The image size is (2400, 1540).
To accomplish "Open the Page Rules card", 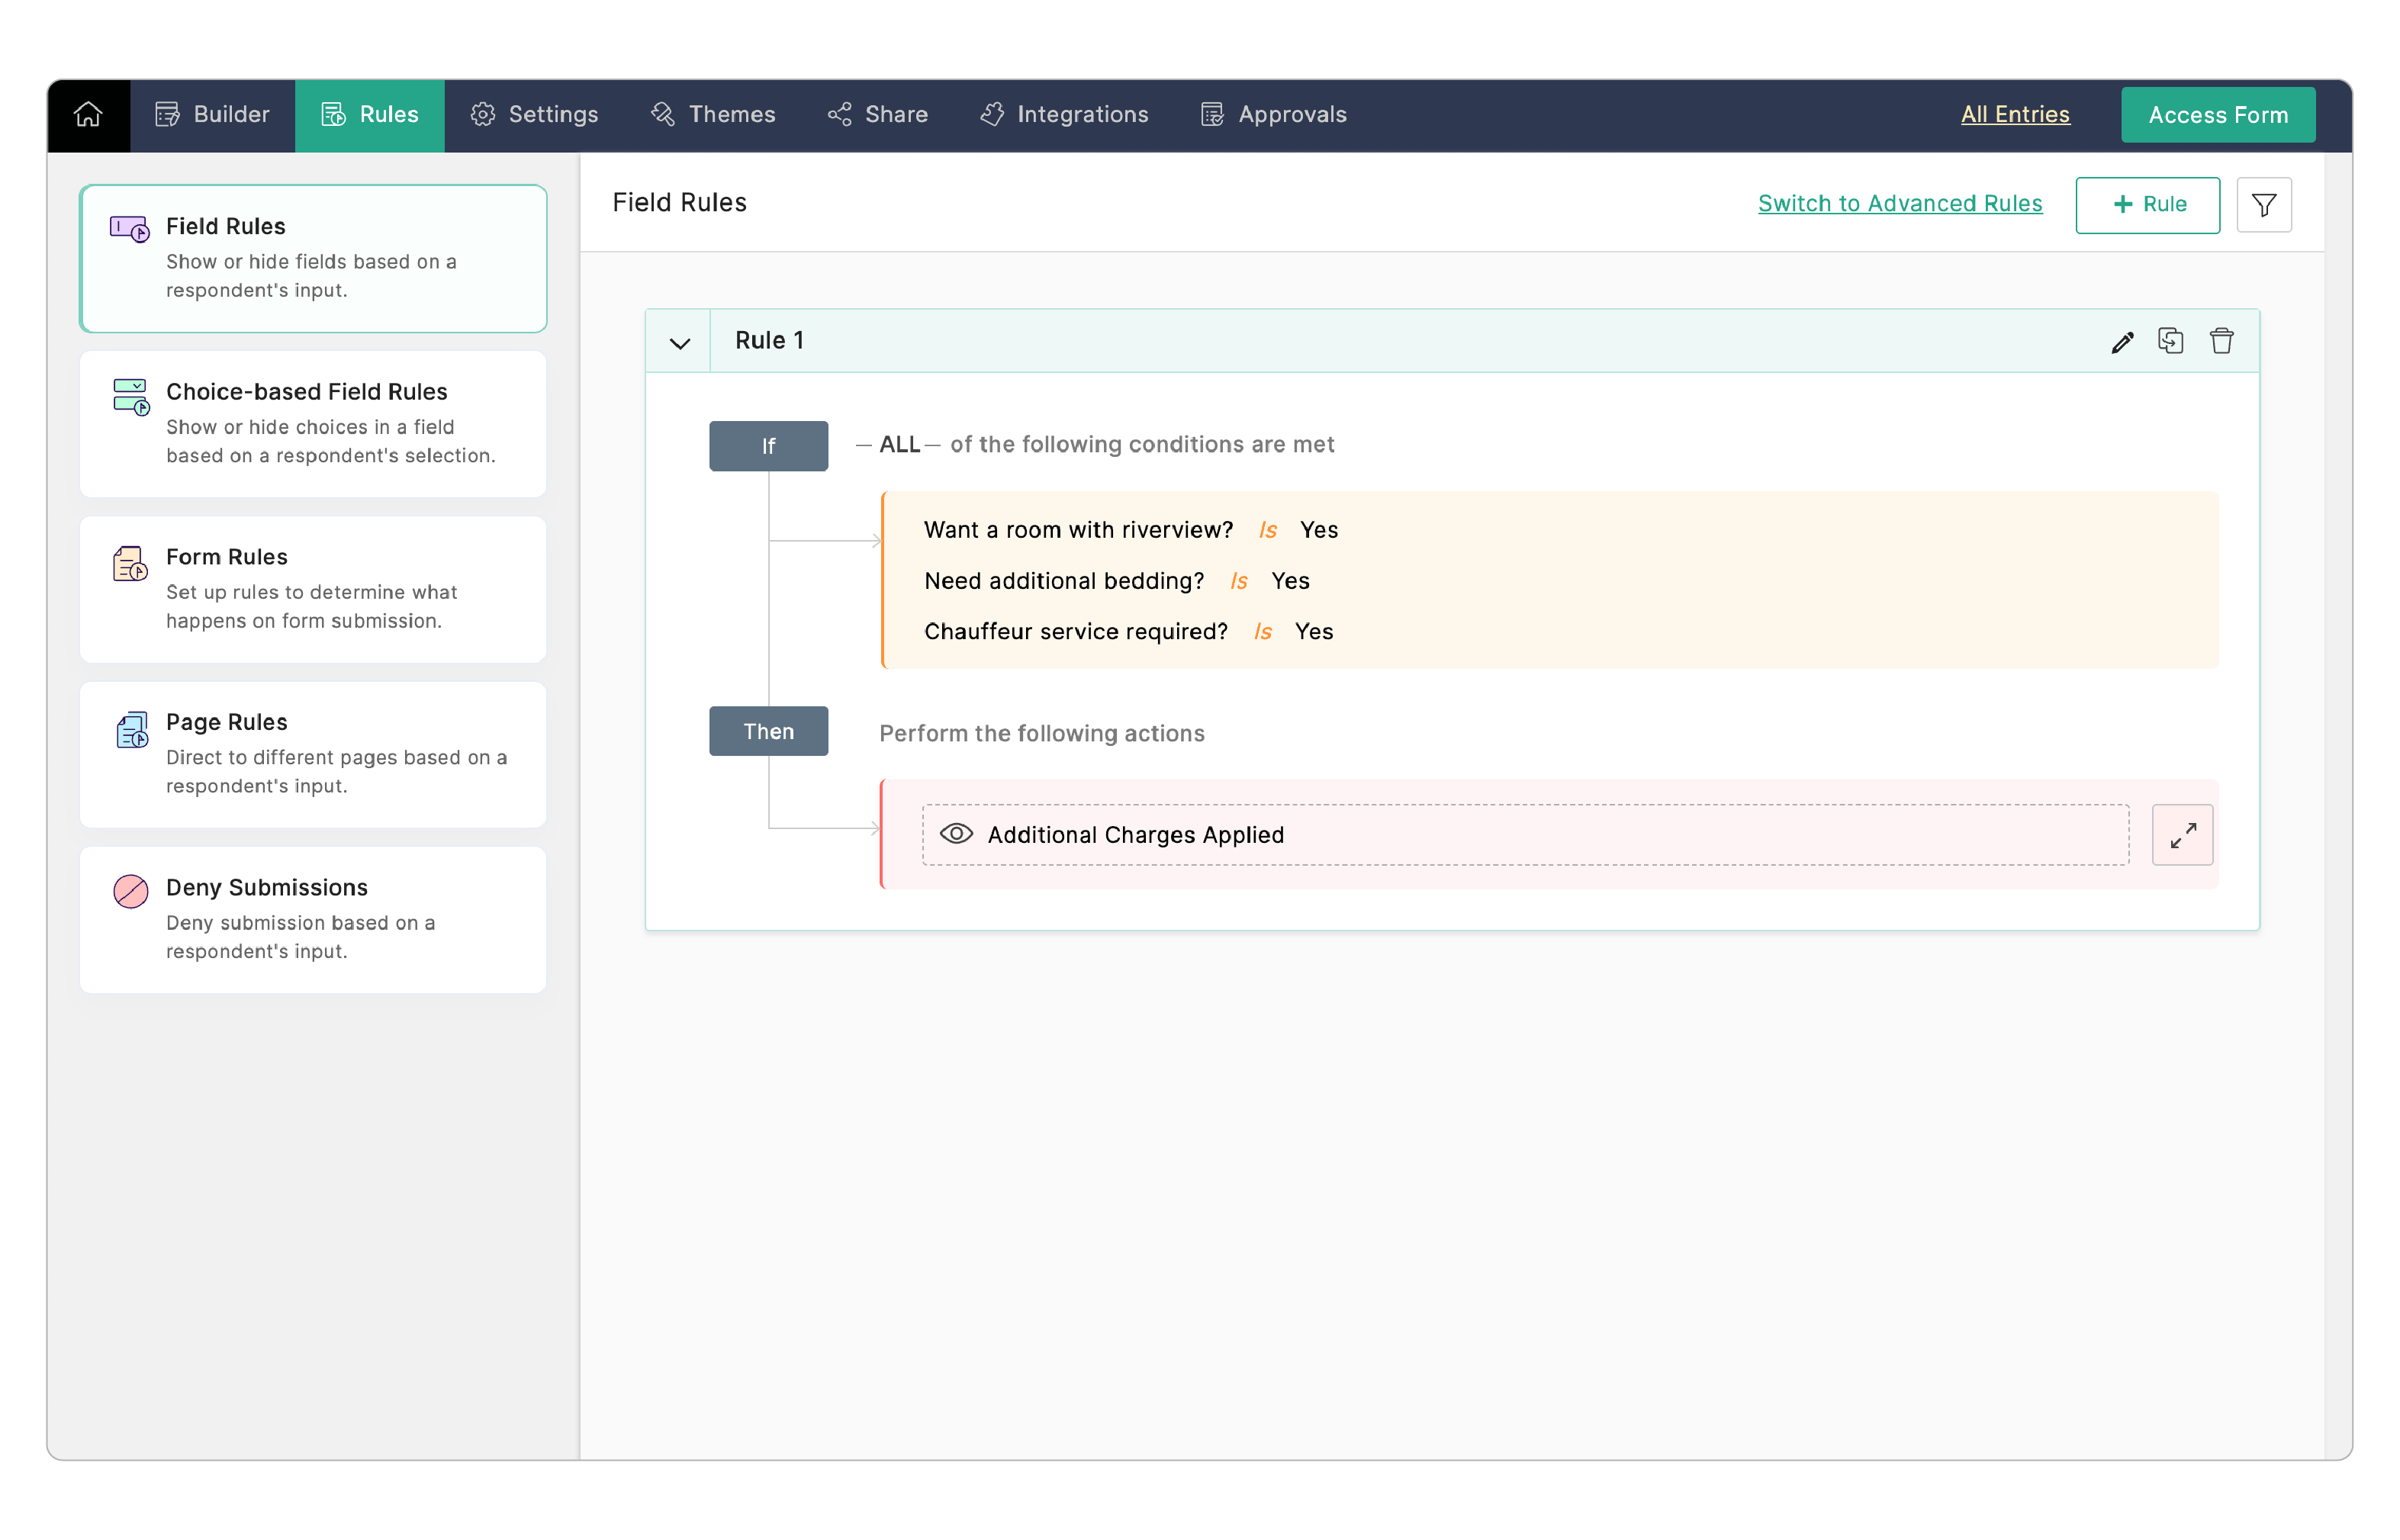I will click(313, 754).
